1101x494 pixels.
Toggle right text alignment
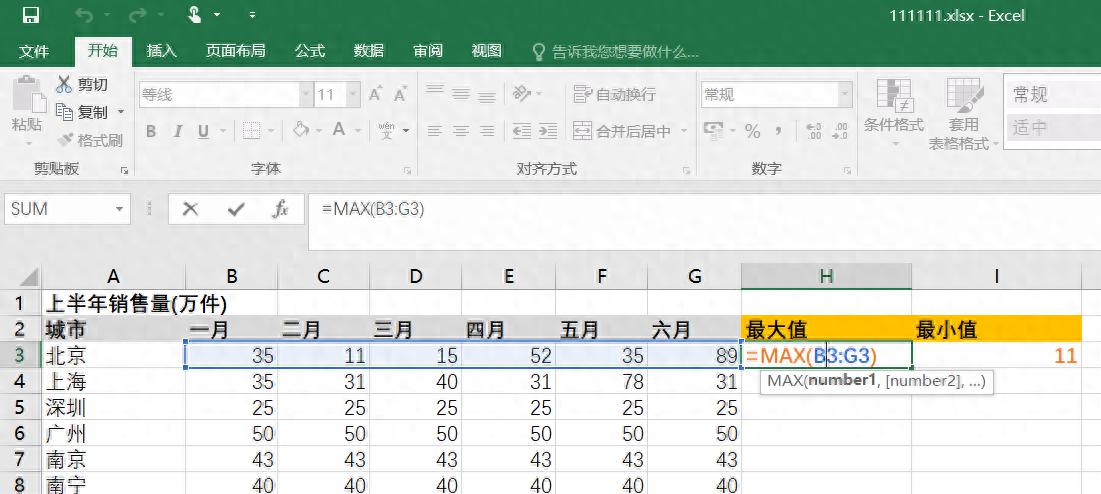point(487,131)
